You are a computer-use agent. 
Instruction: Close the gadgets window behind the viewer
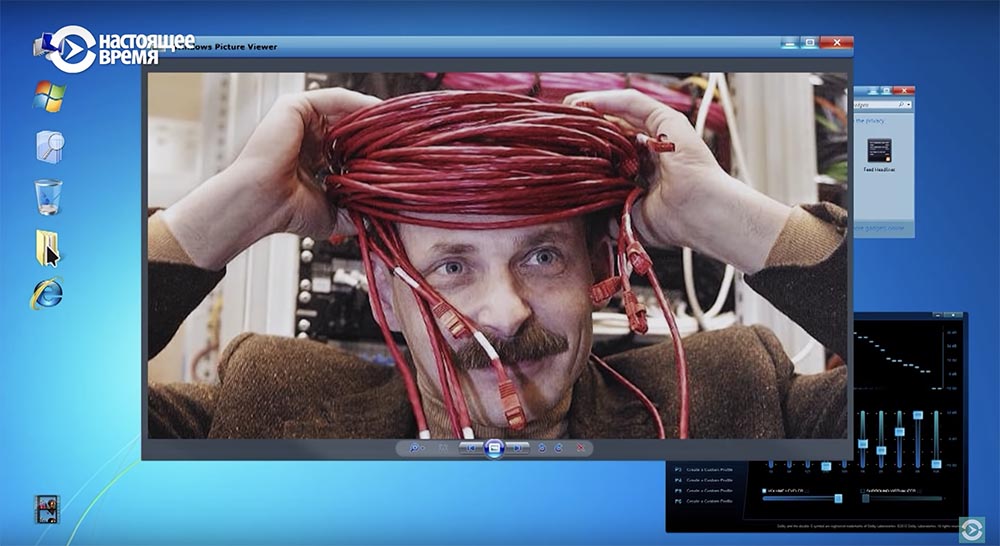904,91
